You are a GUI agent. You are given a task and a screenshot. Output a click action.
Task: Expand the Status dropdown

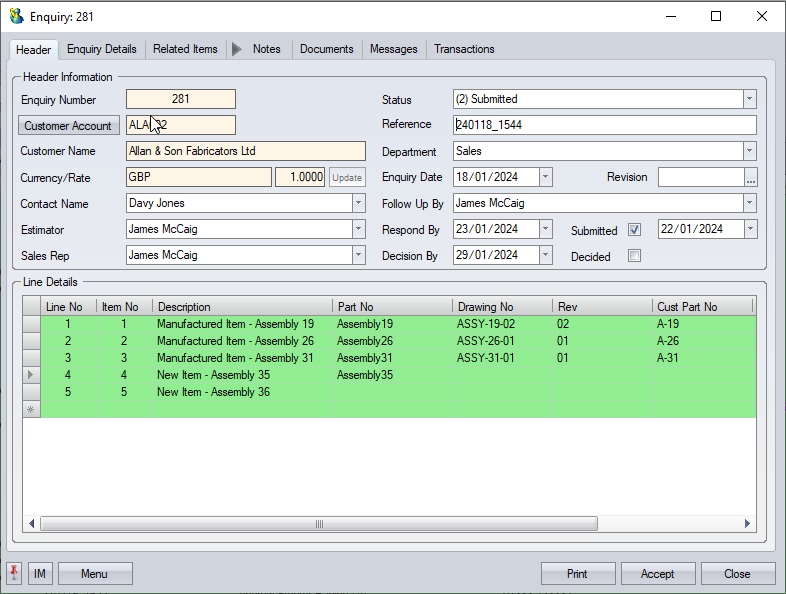pyautogui.click(x=749, y=99)
